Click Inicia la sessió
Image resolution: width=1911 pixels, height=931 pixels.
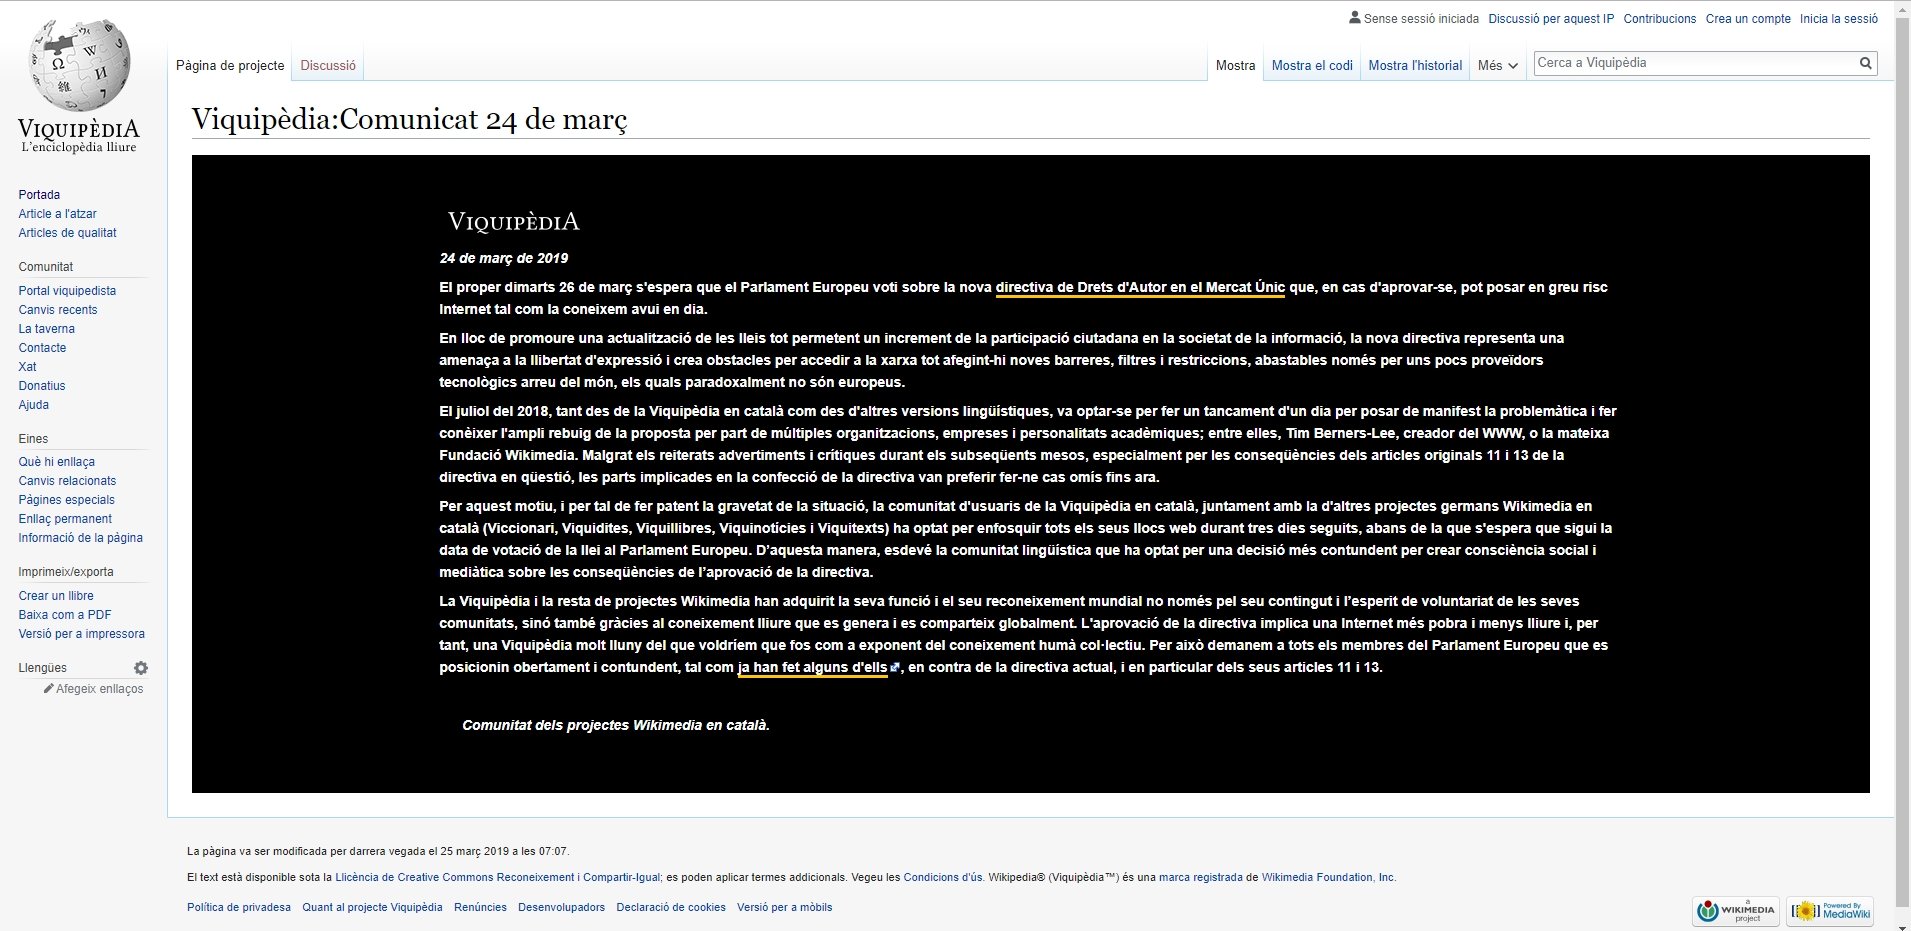[x=1839, y=19]
